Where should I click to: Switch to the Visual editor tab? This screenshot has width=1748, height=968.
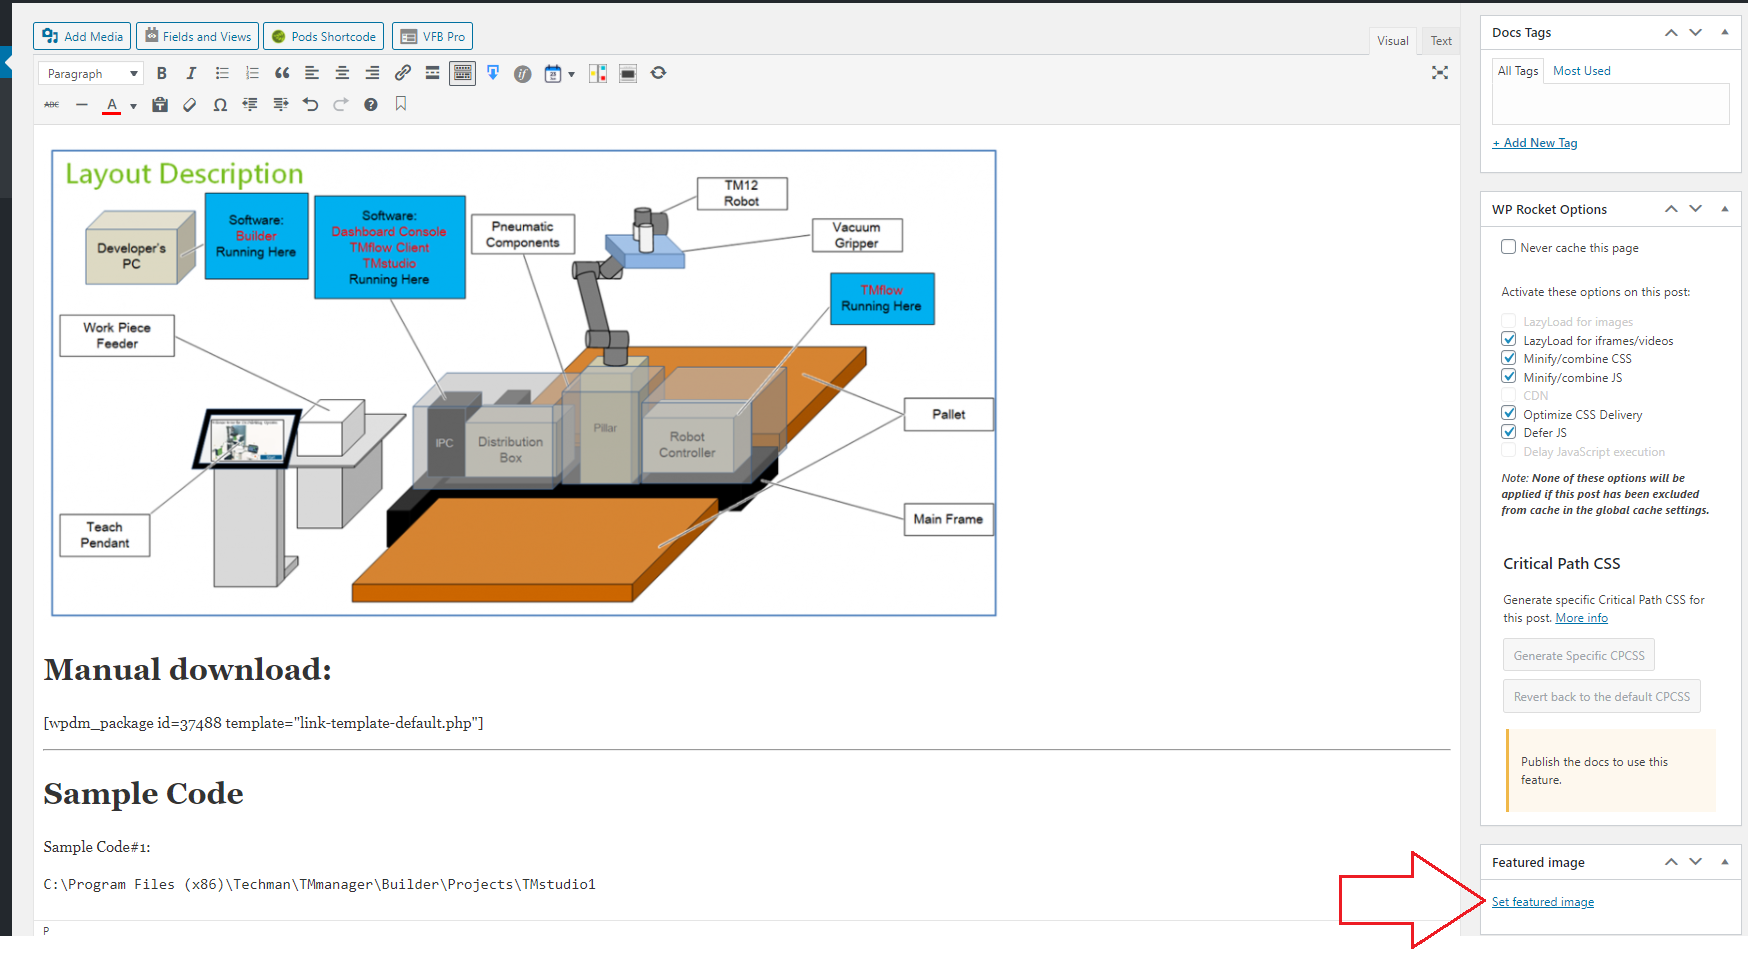point(1392,40)
